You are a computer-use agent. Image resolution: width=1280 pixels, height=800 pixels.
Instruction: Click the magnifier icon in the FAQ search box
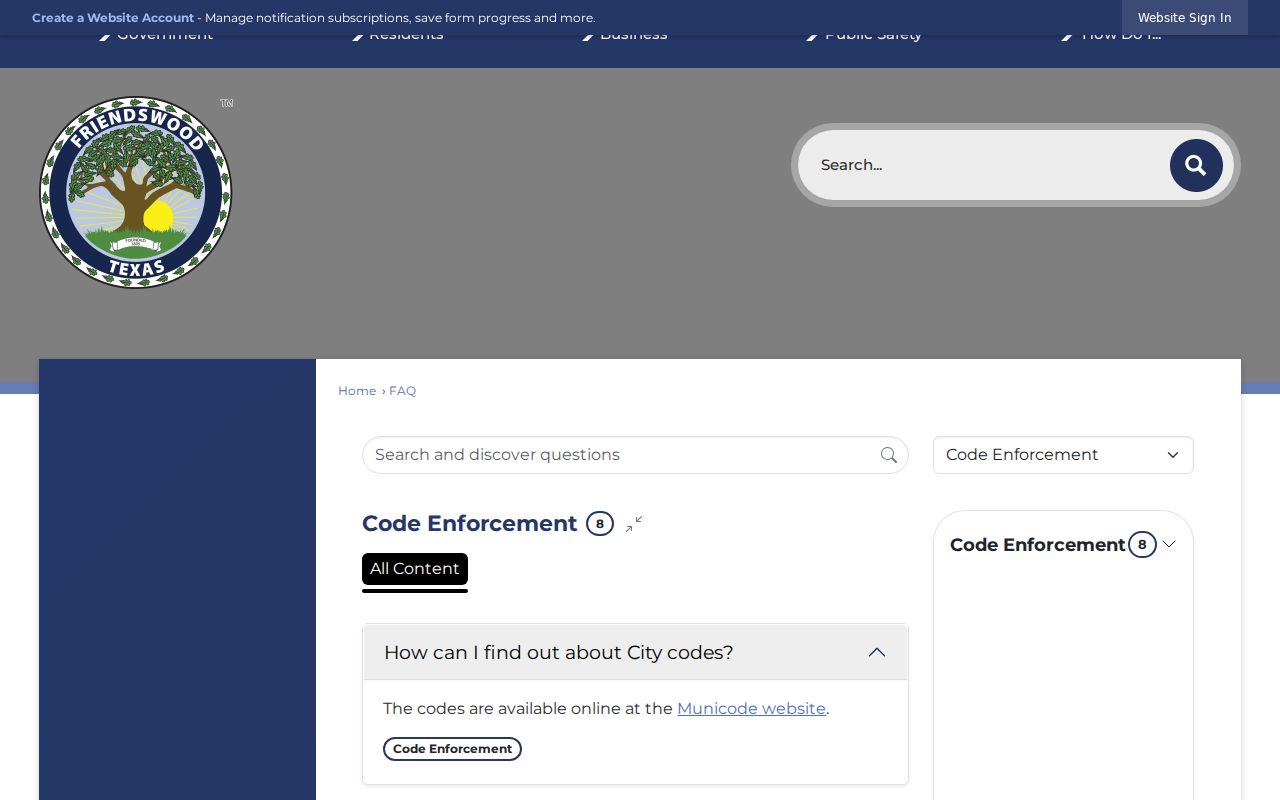(889, 455)
